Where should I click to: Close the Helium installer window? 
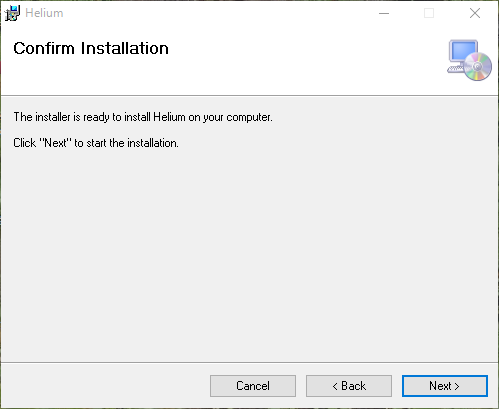click(x=475, y=13)
